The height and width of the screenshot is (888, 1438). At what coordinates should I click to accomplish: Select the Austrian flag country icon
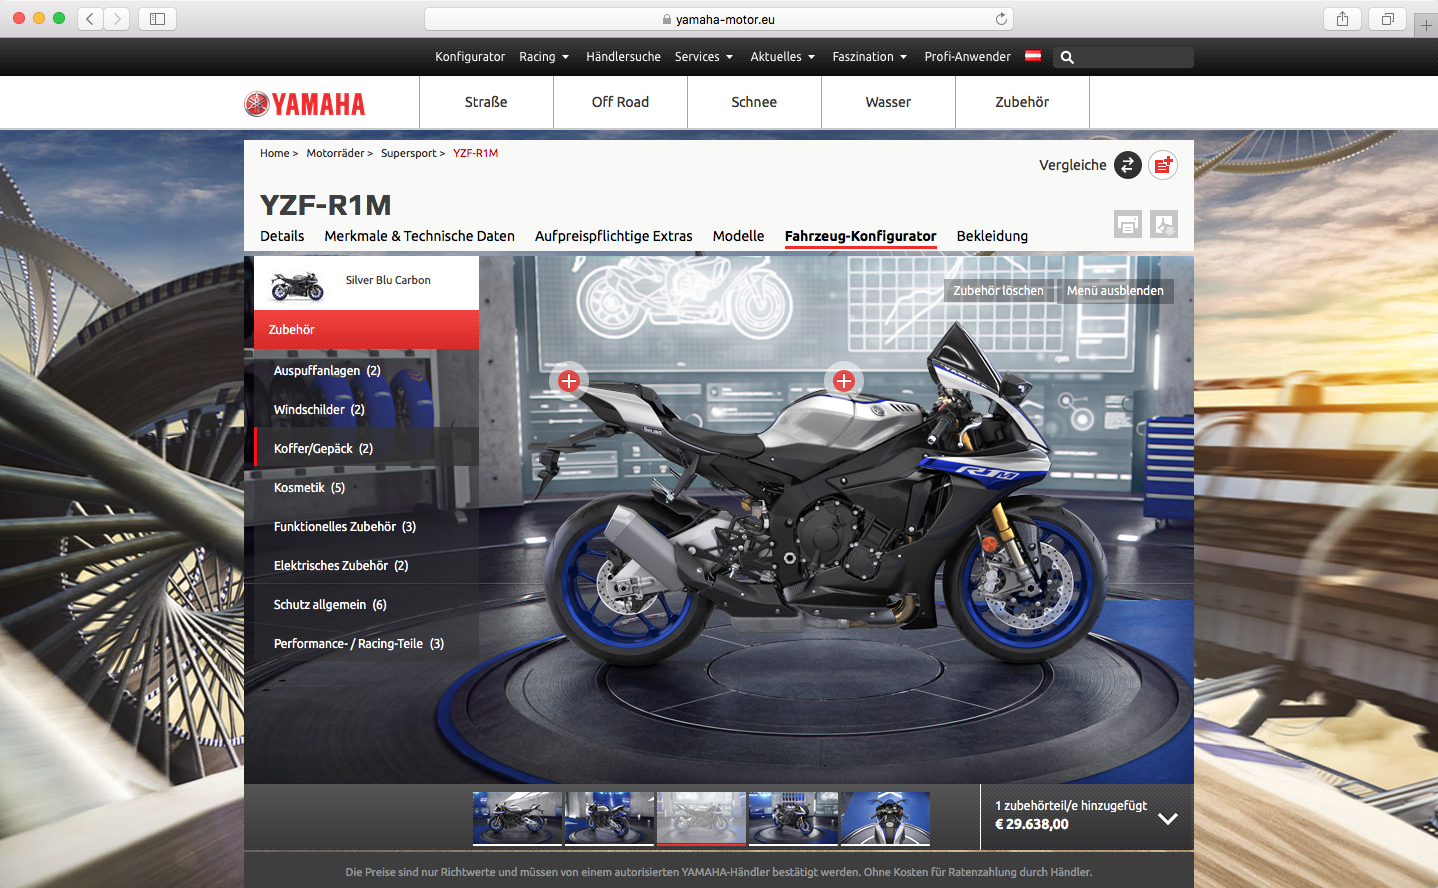pos(1033,56)
